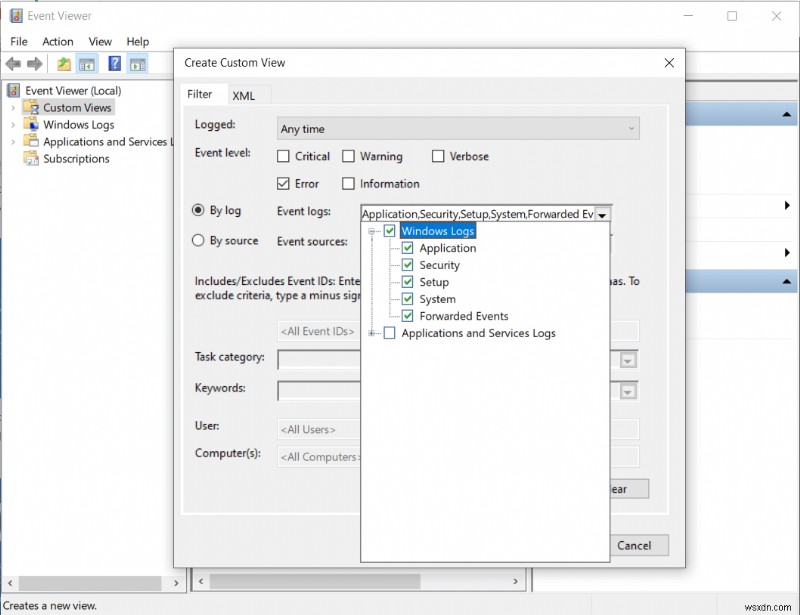Image resolution: width=800 pixels, height=615 pixels.
Task: Open Help using the blue question mark icon
Action: click(115, 64)
